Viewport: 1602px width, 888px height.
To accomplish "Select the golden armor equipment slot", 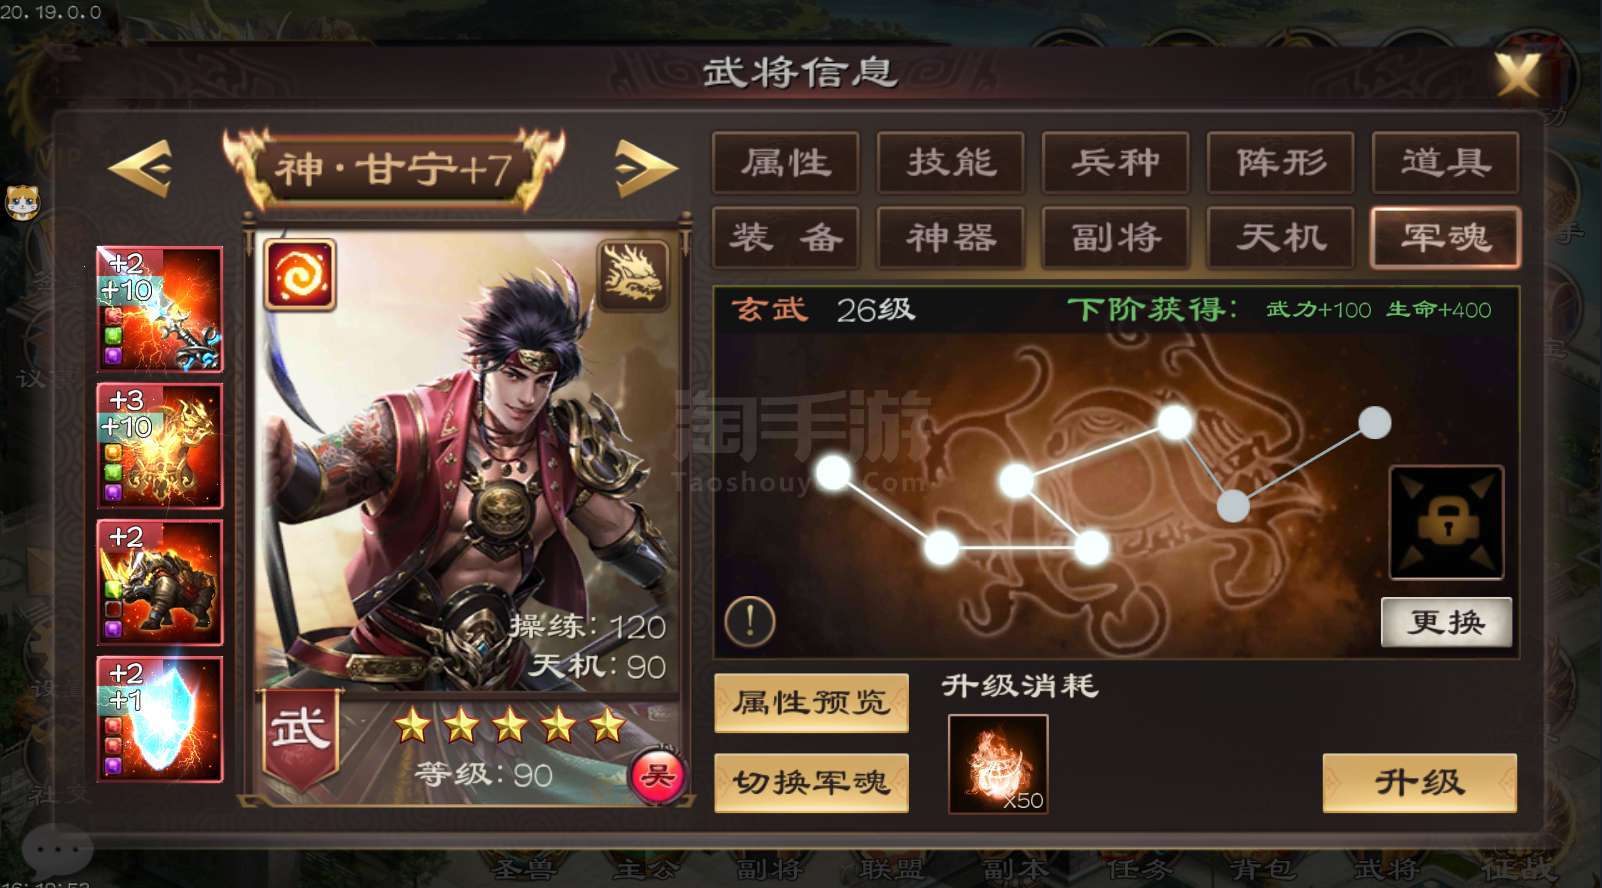I will point(160,446).
